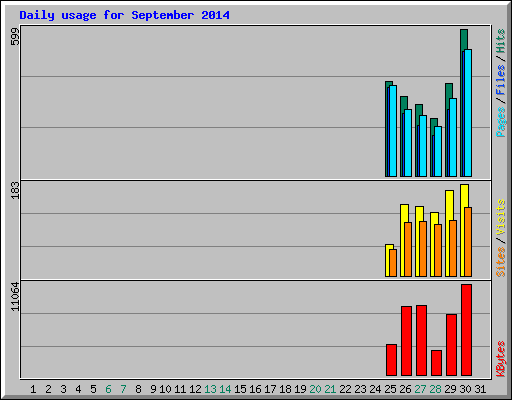The height and width of the screenshot is (400, 512).
Task: Click the 'Sites' legend label
Action: (x=501, y=262)
